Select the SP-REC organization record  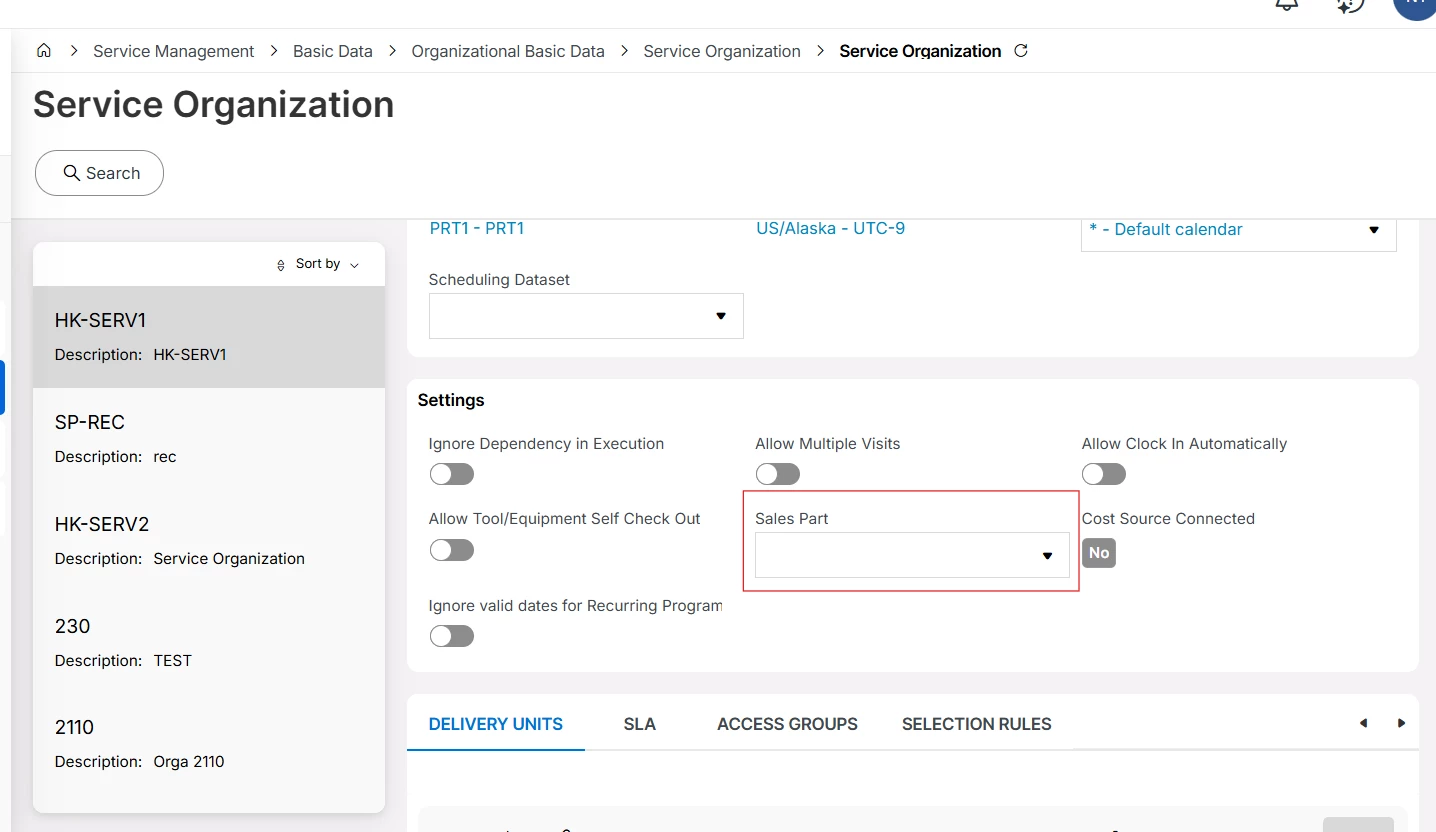coord(209,438)
